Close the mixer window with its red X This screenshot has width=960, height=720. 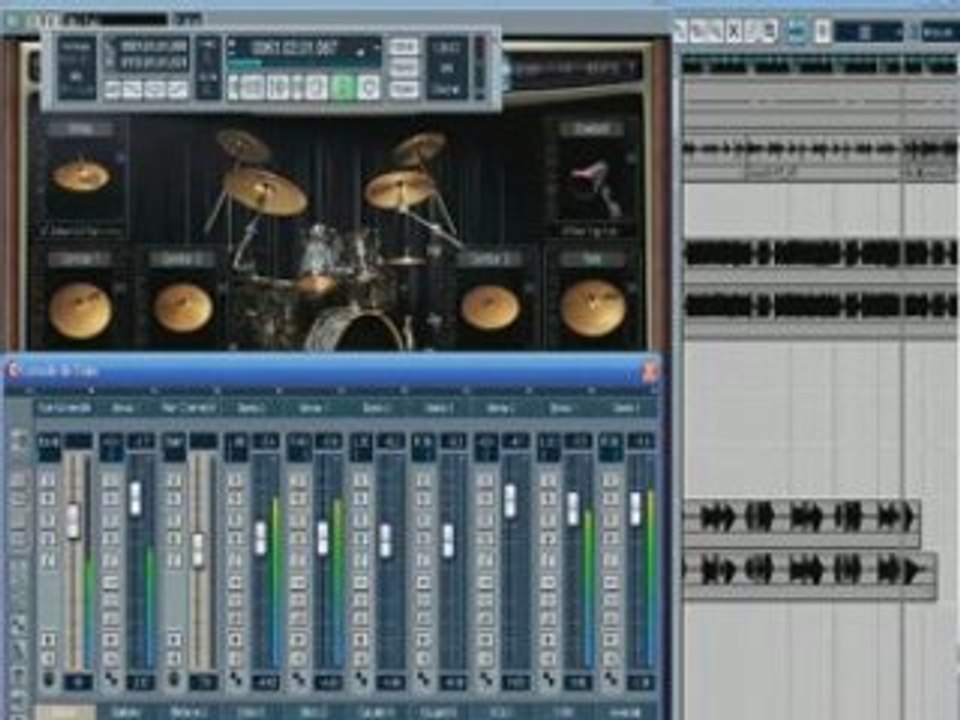[651, 371]
